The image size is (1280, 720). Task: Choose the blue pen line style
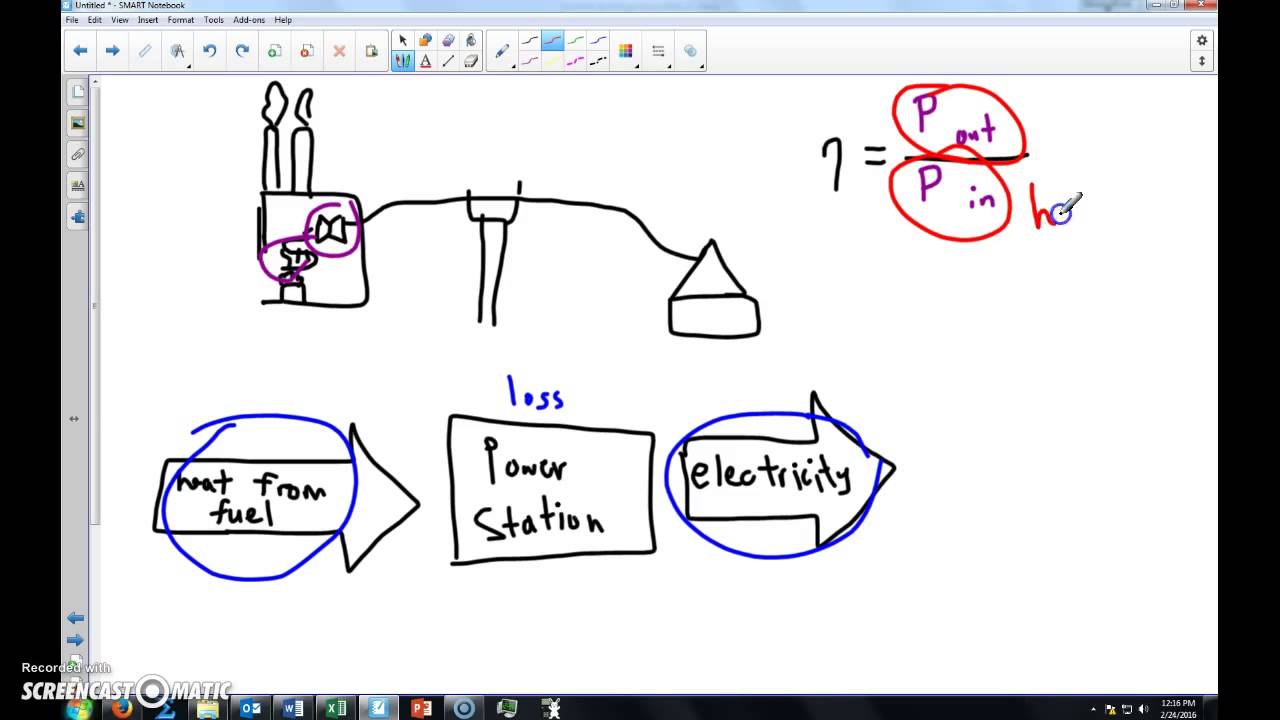coord(598,40)
